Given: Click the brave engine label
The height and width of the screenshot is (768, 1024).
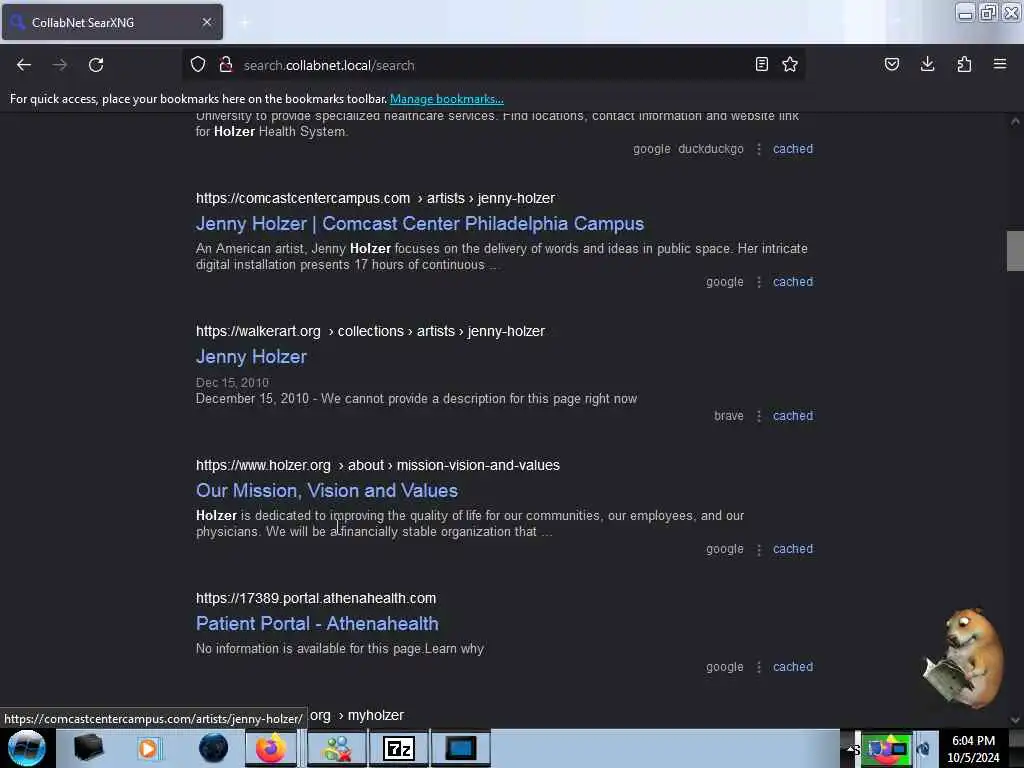Looking at the screenshot, I should point(729,416).
